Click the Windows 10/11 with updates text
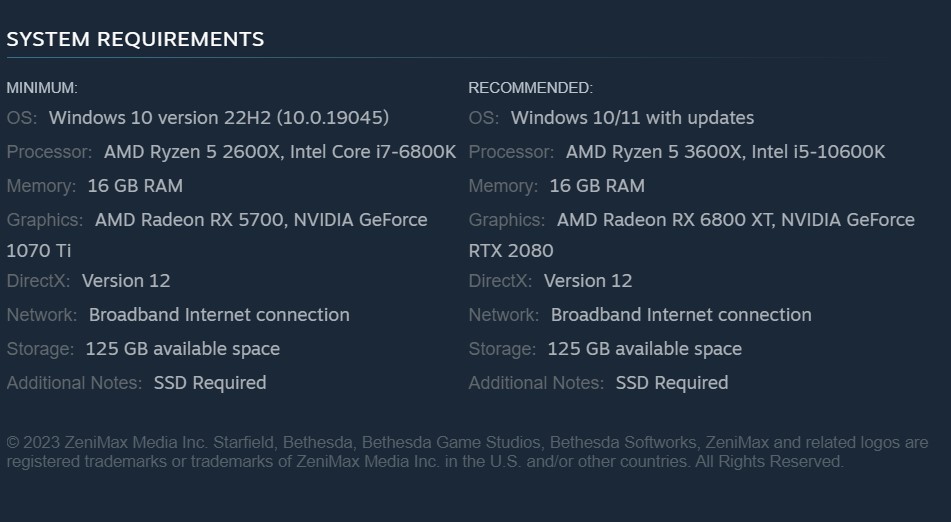 (632, 118)
